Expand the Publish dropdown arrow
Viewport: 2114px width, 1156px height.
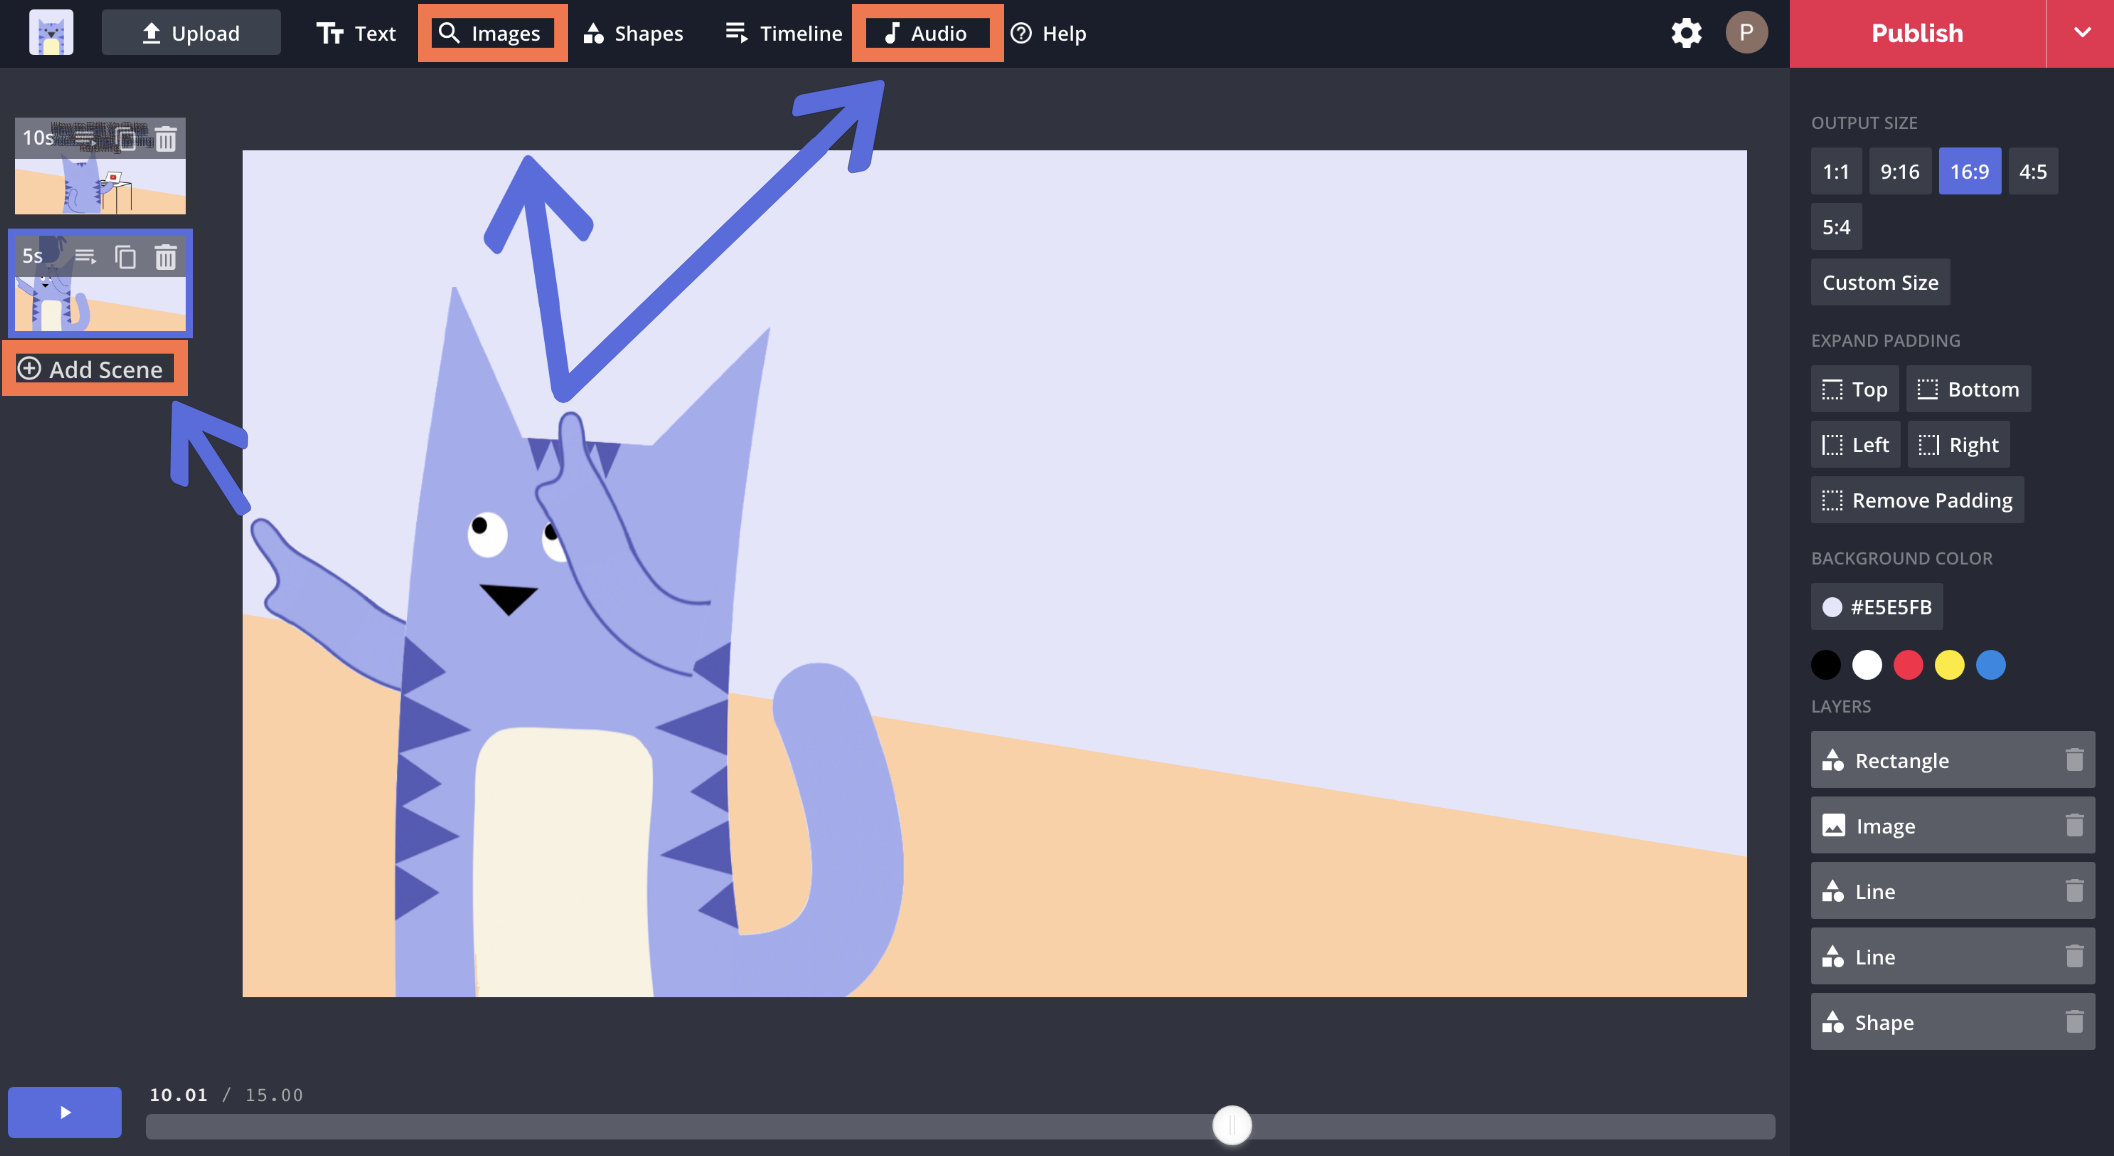[x=2082, y=33]
